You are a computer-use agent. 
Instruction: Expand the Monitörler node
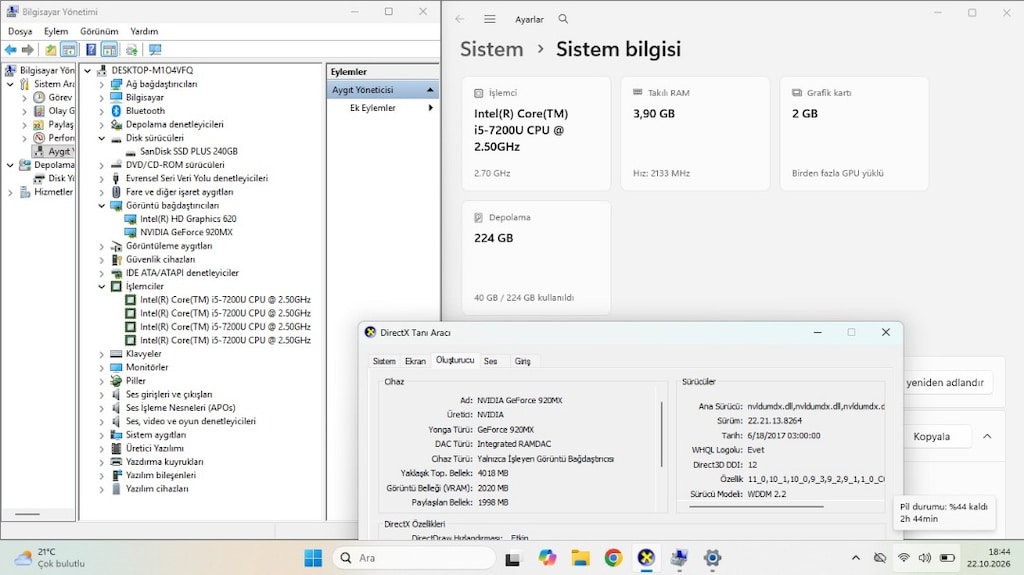[x=101, y=368]
